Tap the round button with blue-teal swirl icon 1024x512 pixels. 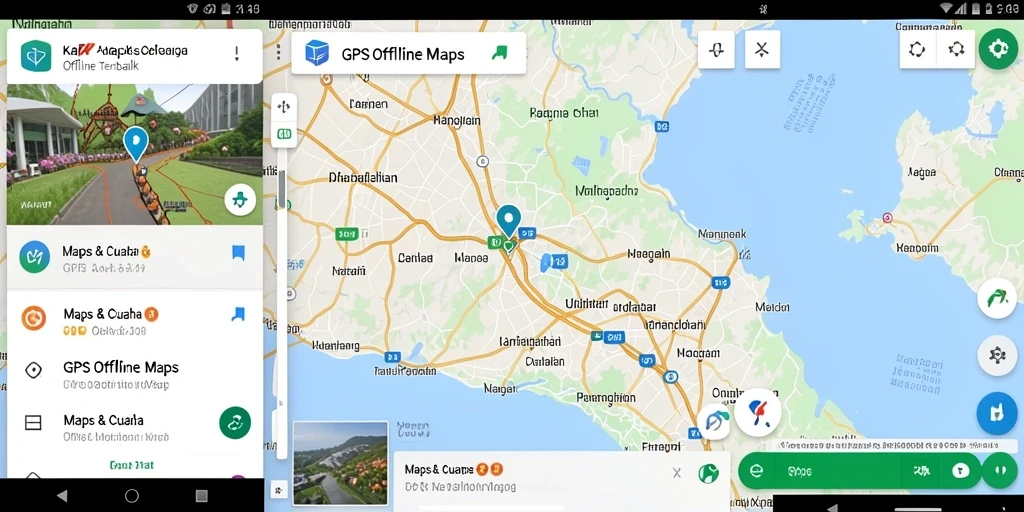(x=713, y=422)
